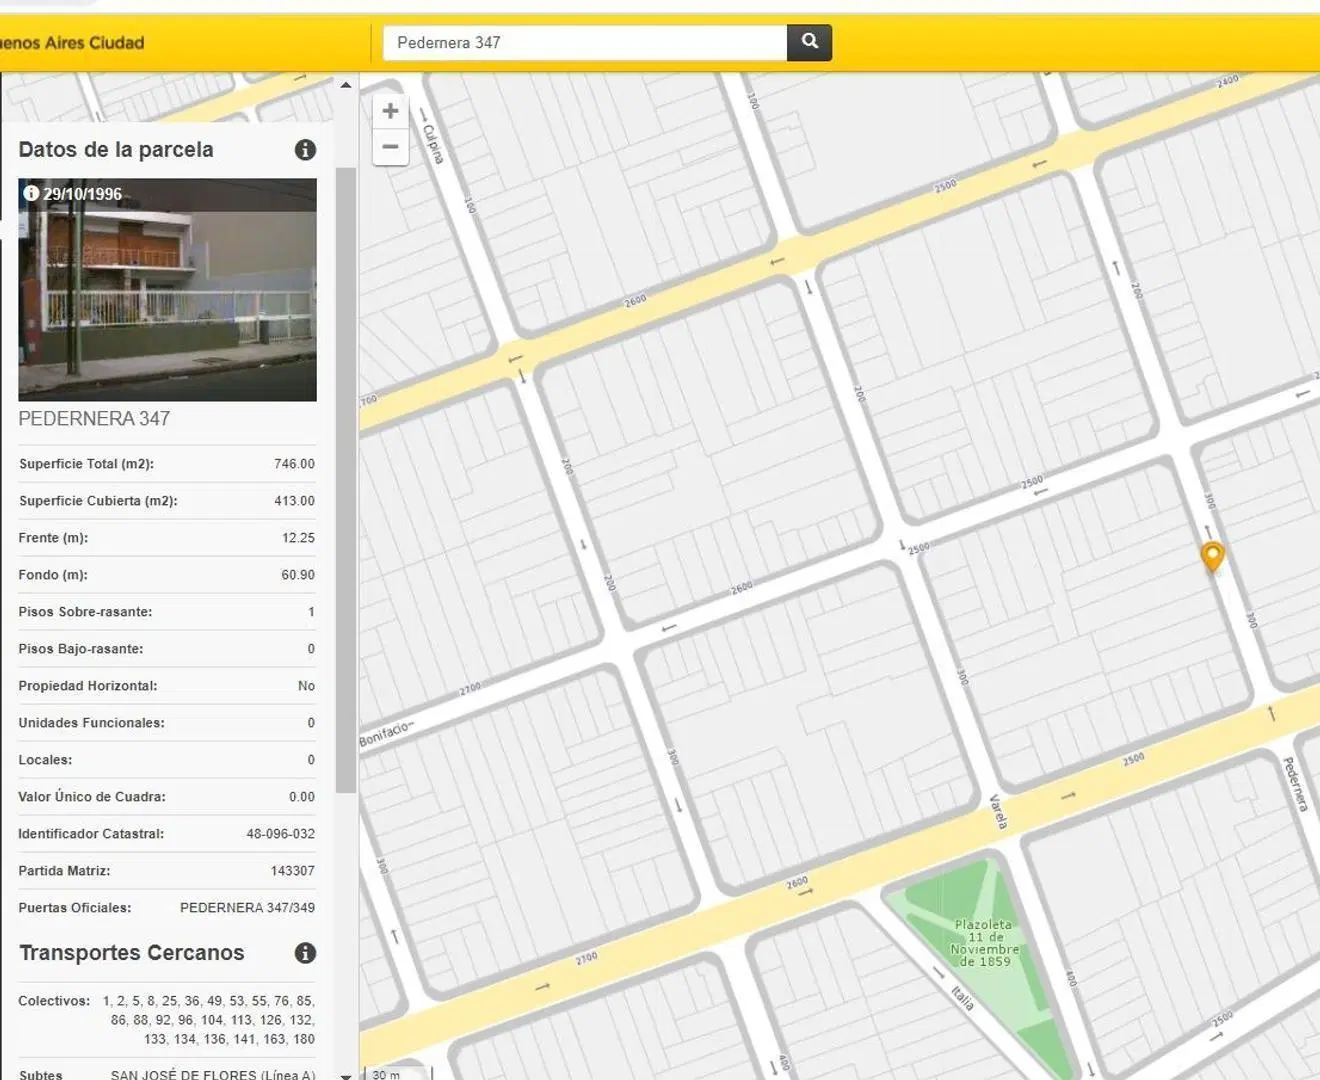Click the Culpina street label on map

[x=433, y=144]
